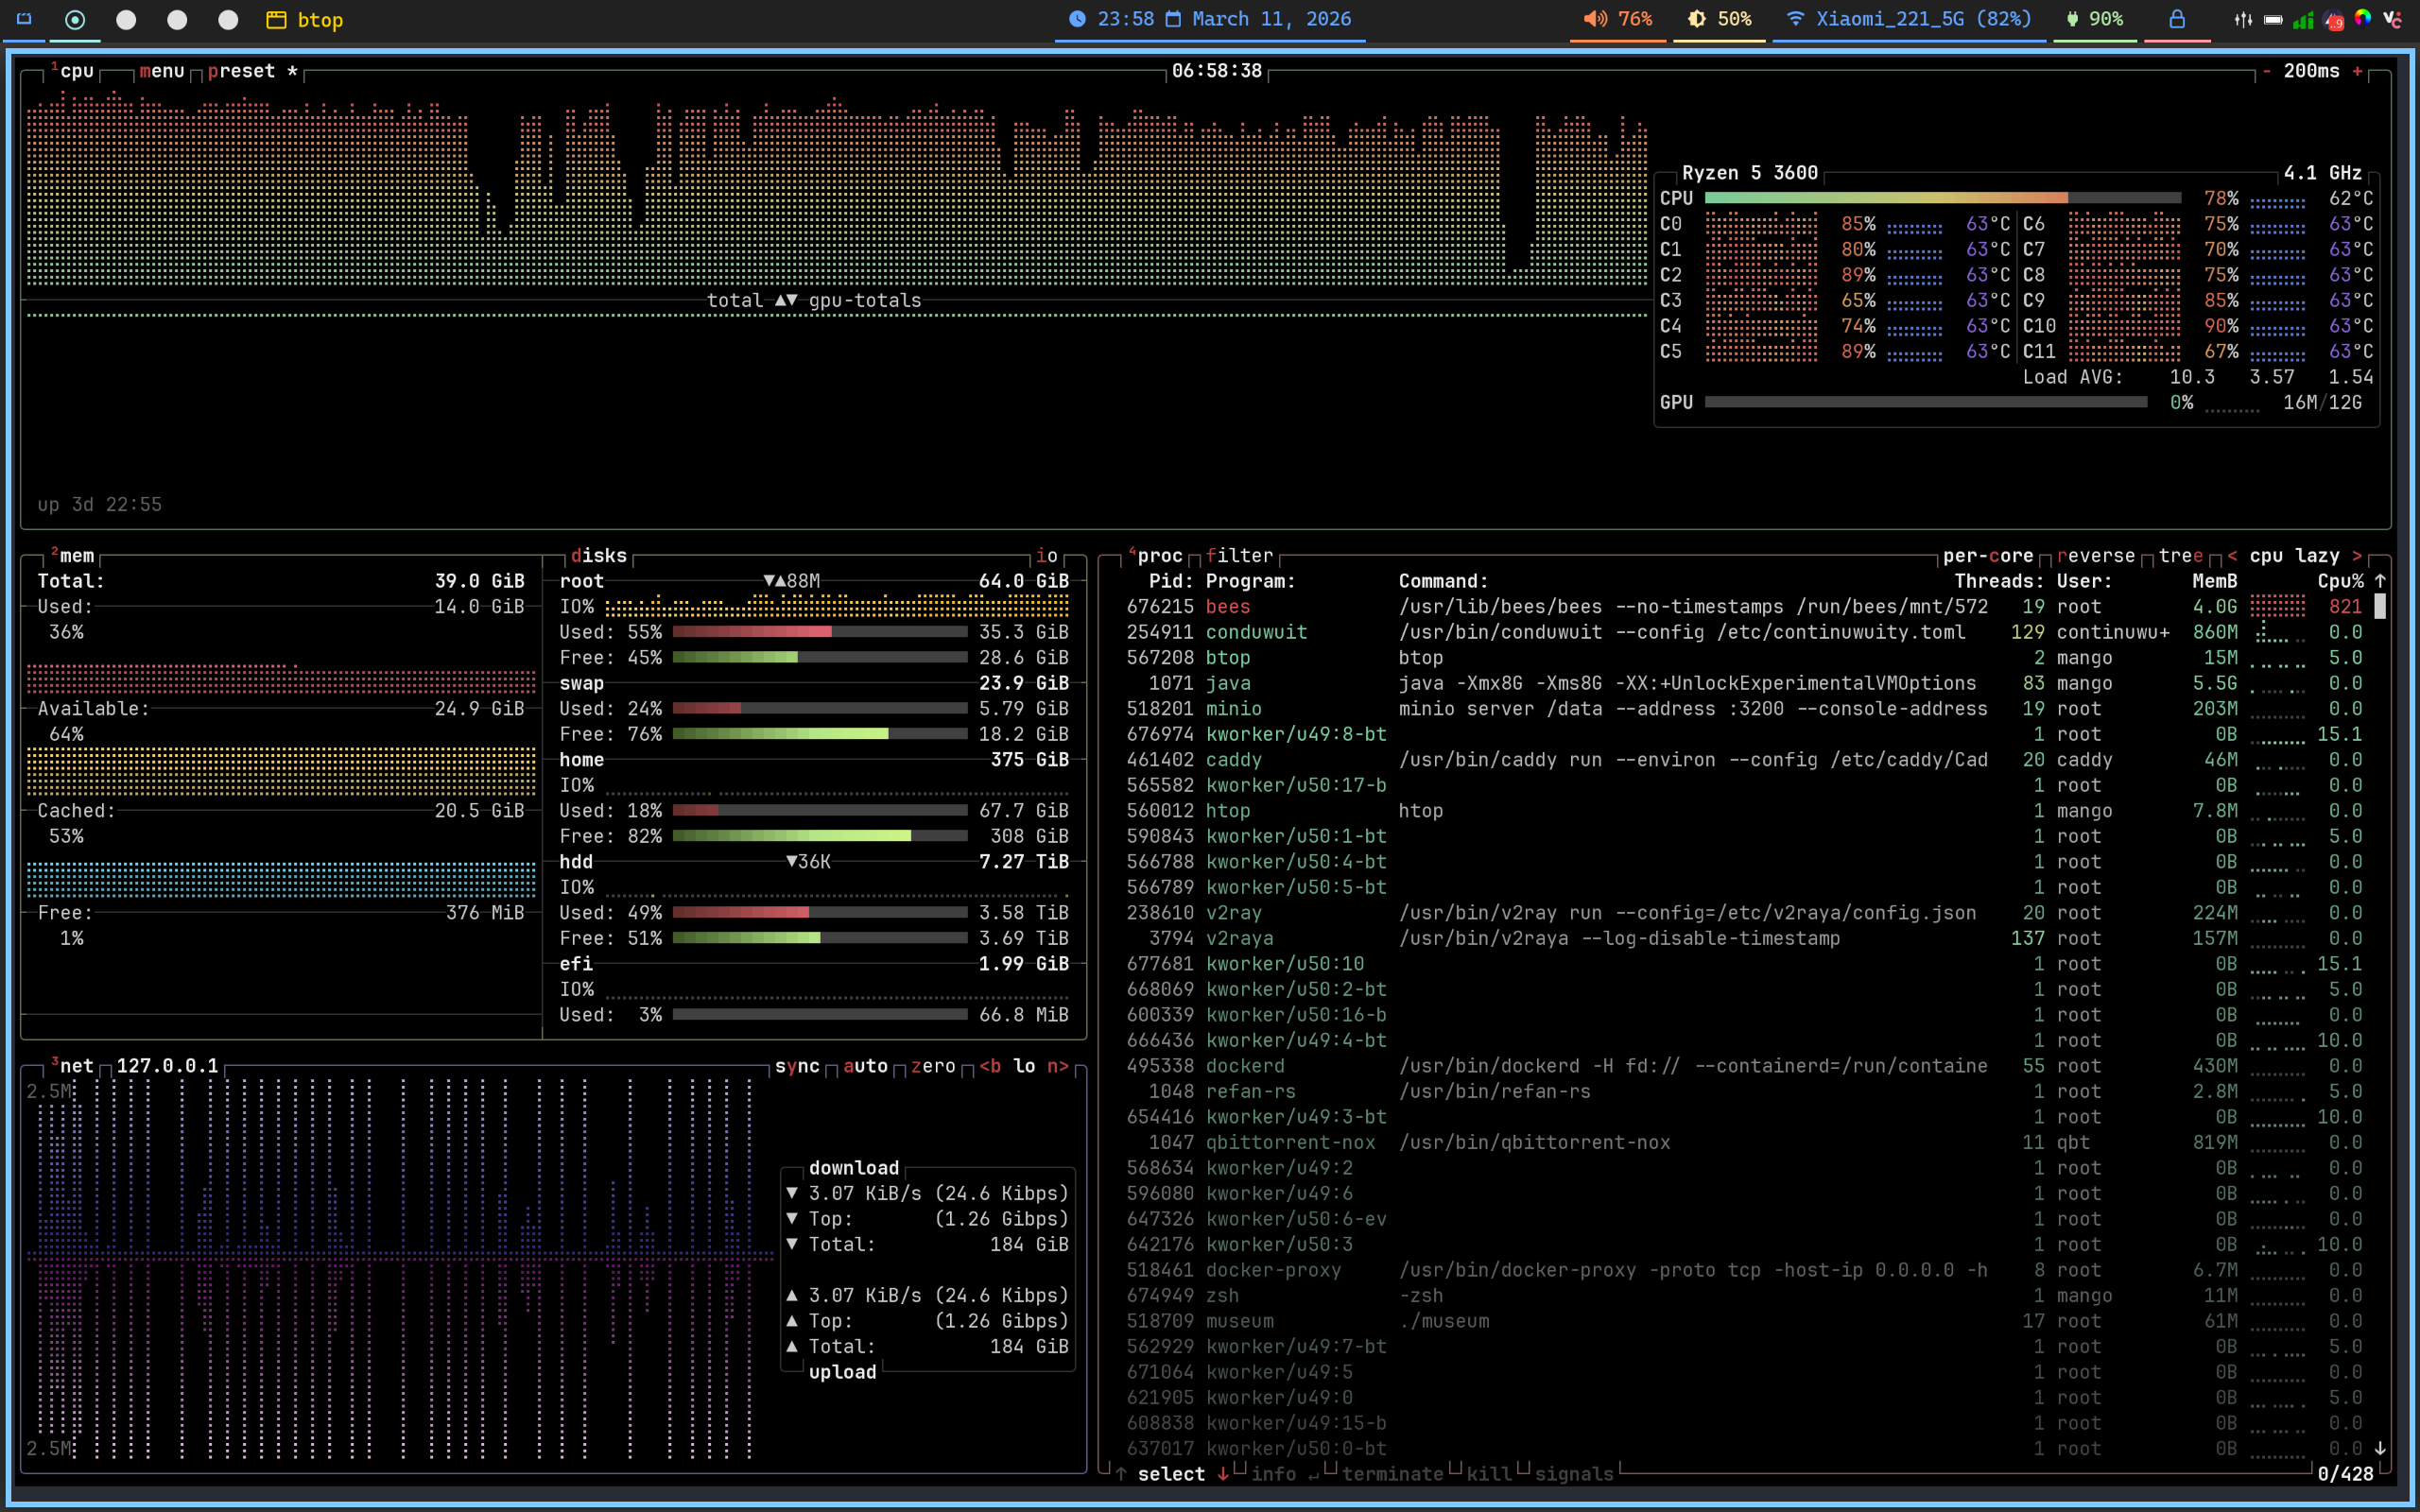Switch to next network interface with n>
2420x1512 pixels.
[x=1057, y=1066]
